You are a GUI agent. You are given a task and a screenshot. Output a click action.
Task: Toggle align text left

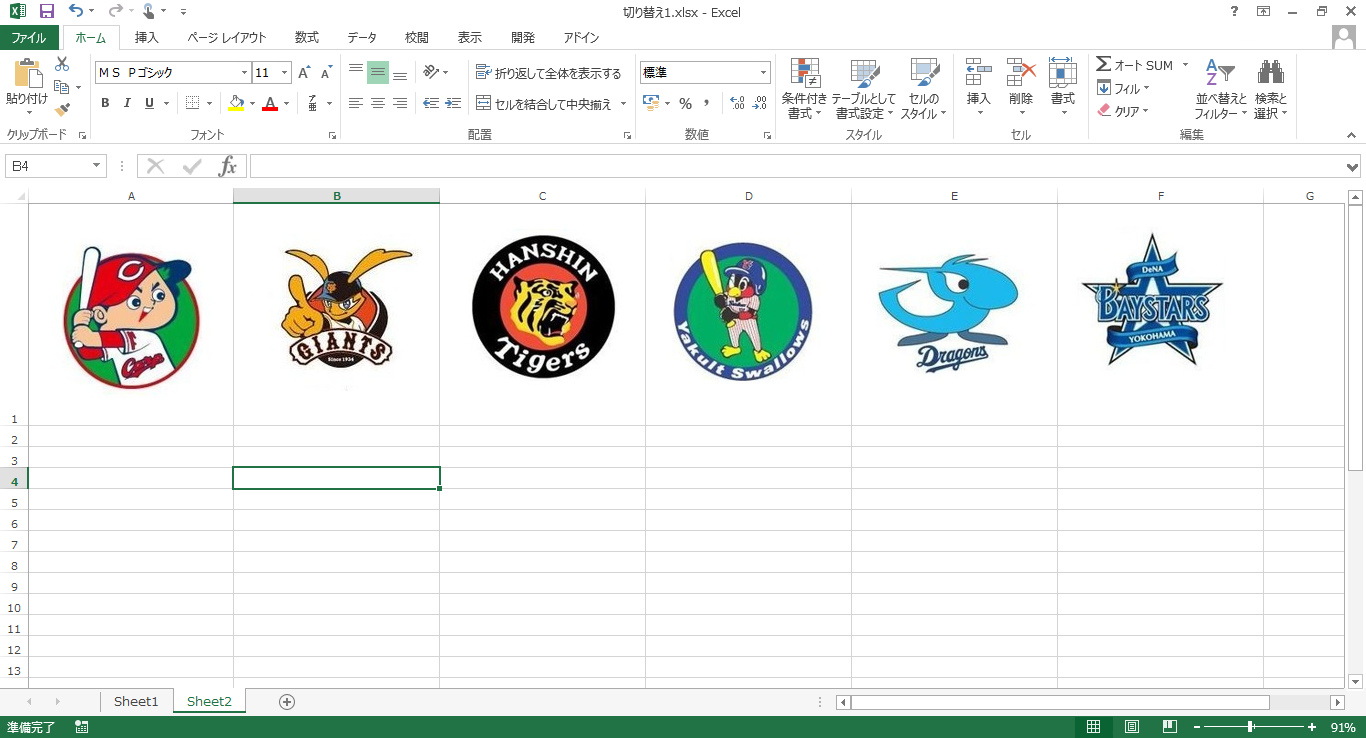tap(356, 103)
